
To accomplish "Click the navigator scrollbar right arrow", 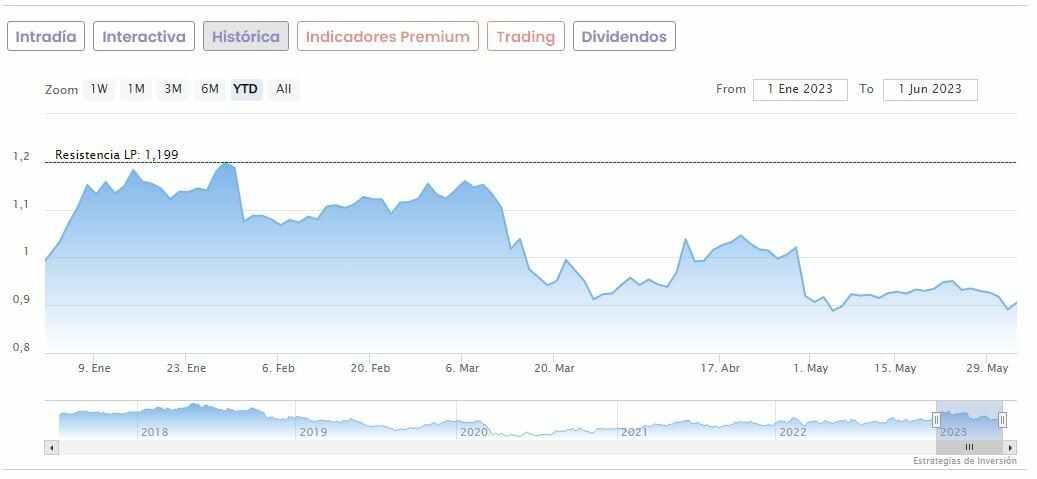I will pyautogui.click(x=1011, y=447).
